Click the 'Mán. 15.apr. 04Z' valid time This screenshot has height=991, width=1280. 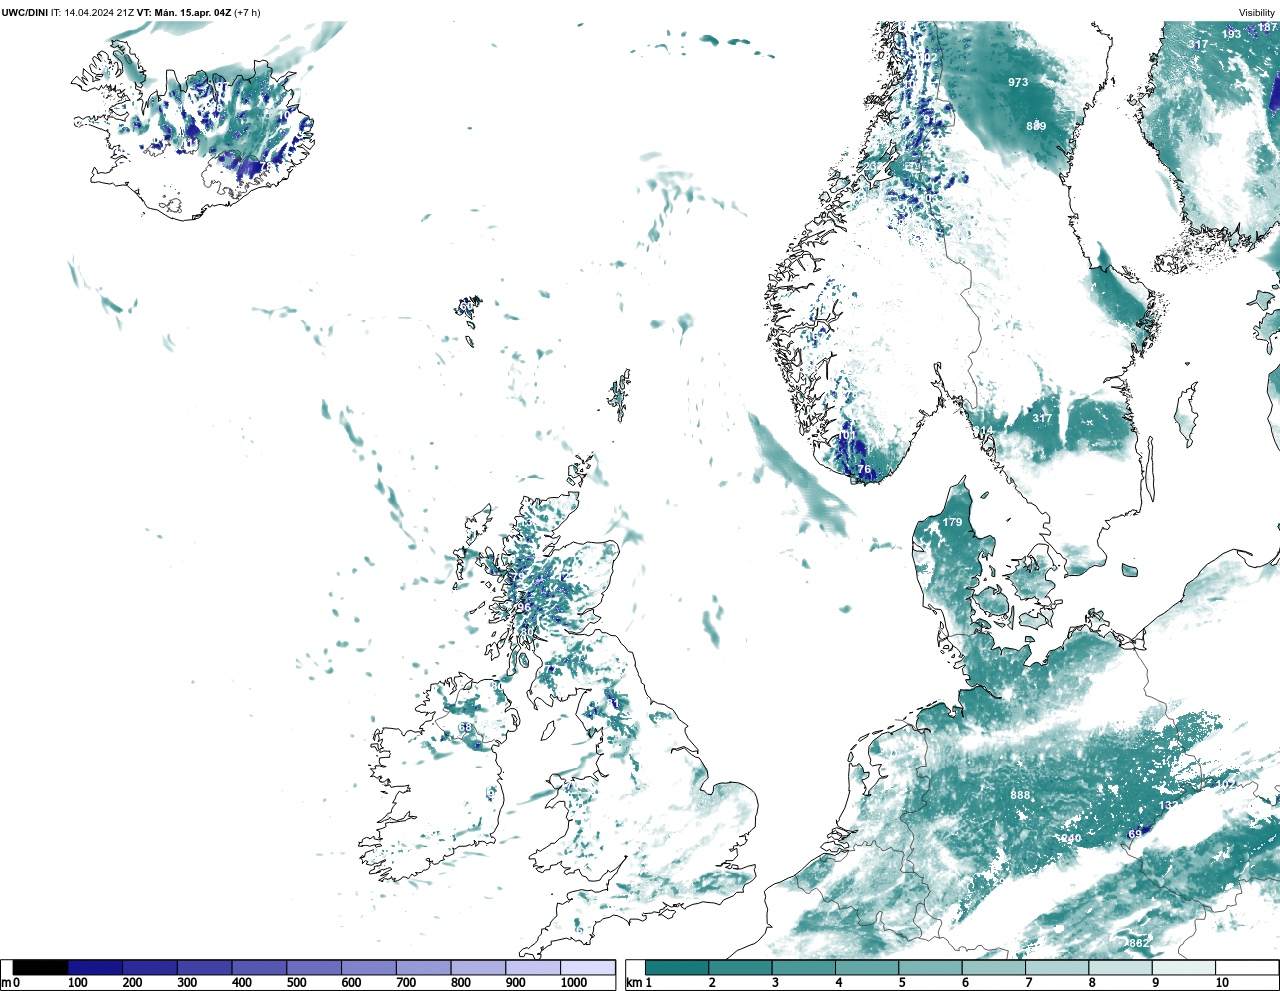click(x=193, y=12)
